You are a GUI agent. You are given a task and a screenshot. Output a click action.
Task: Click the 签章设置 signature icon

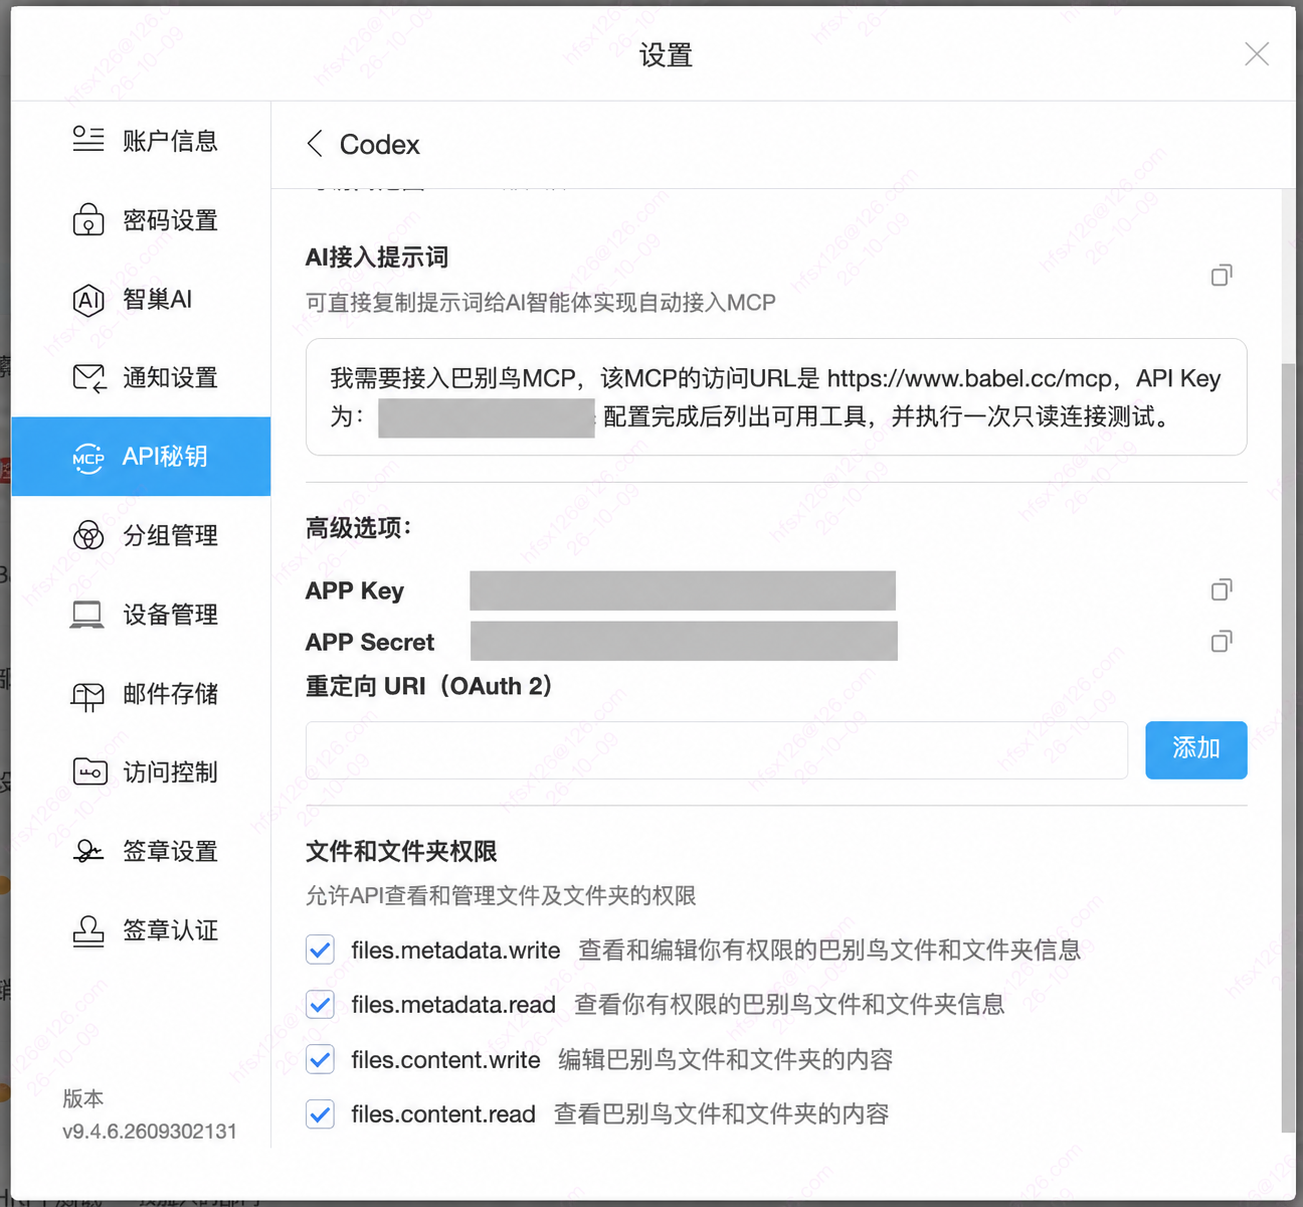(x=88, y=851)
